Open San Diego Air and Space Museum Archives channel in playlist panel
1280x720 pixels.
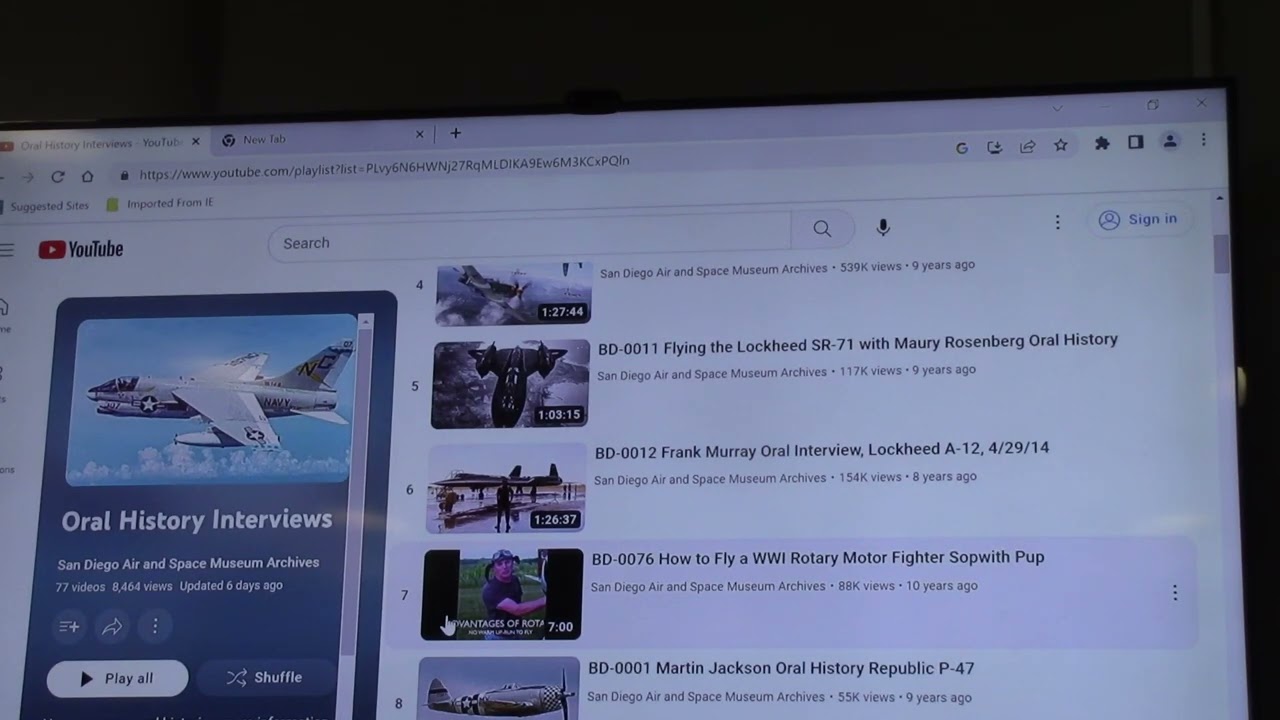188,563
